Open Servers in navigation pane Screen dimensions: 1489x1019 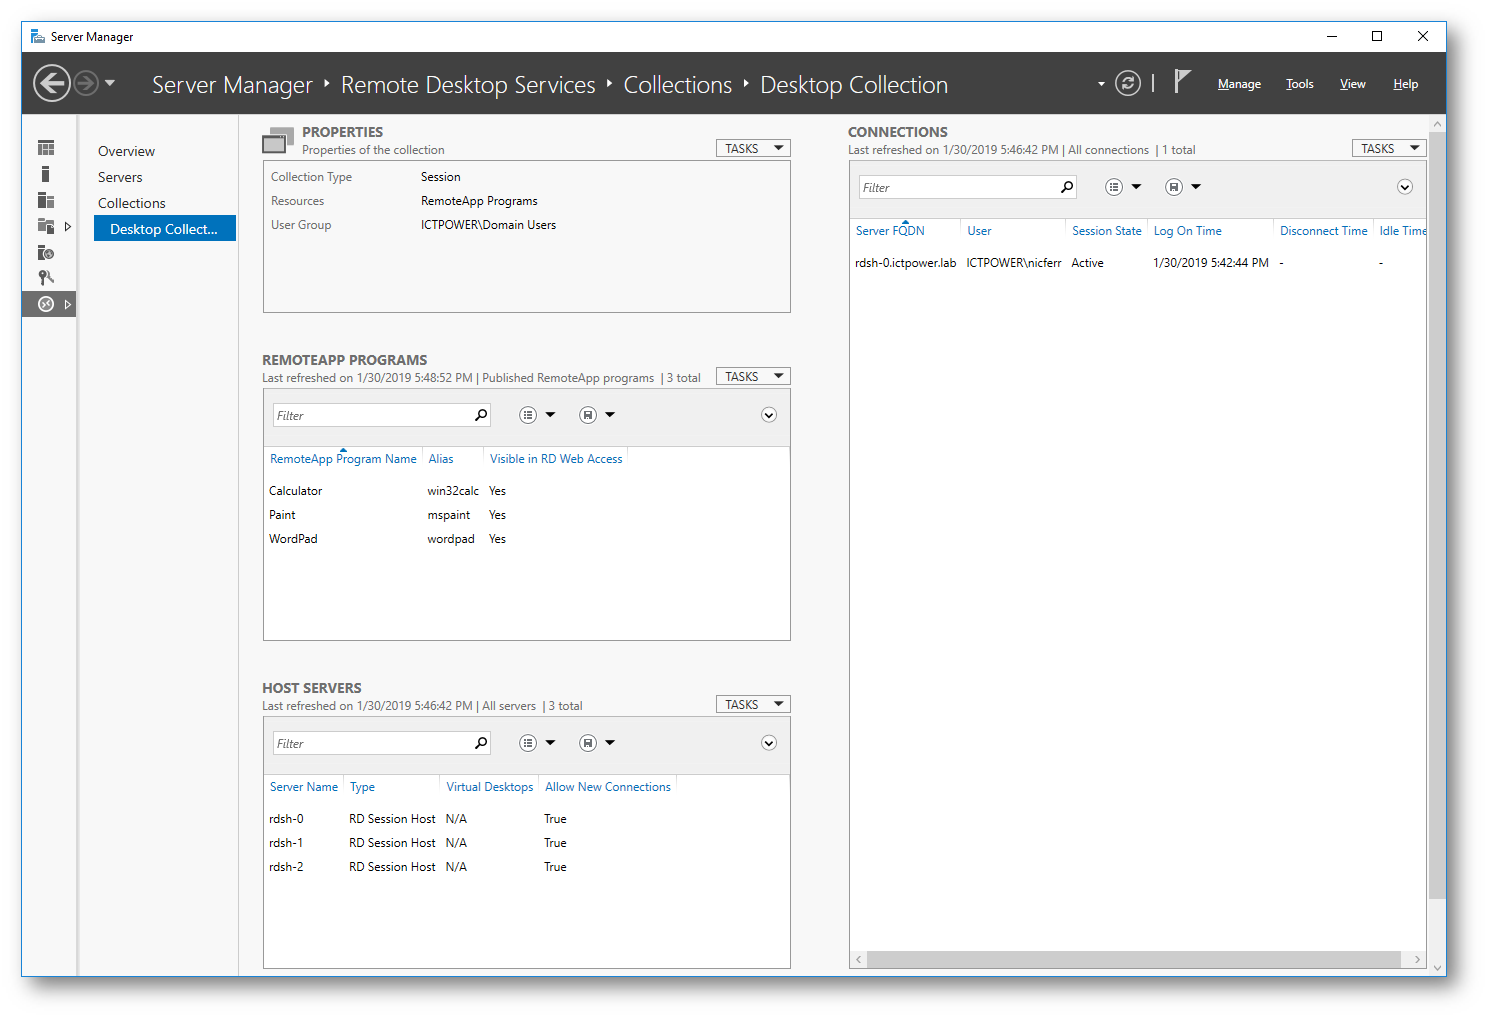[120, 177]
